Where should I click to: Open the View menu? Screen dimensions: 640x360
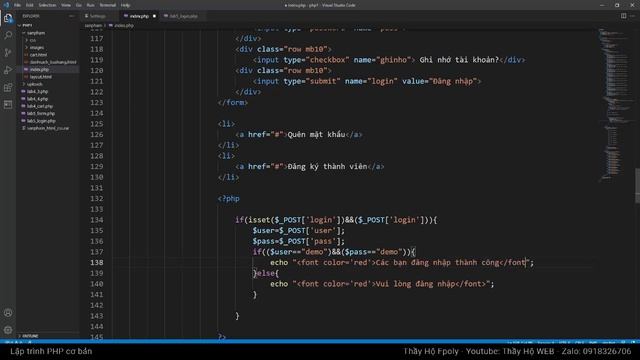click(66, 5)
